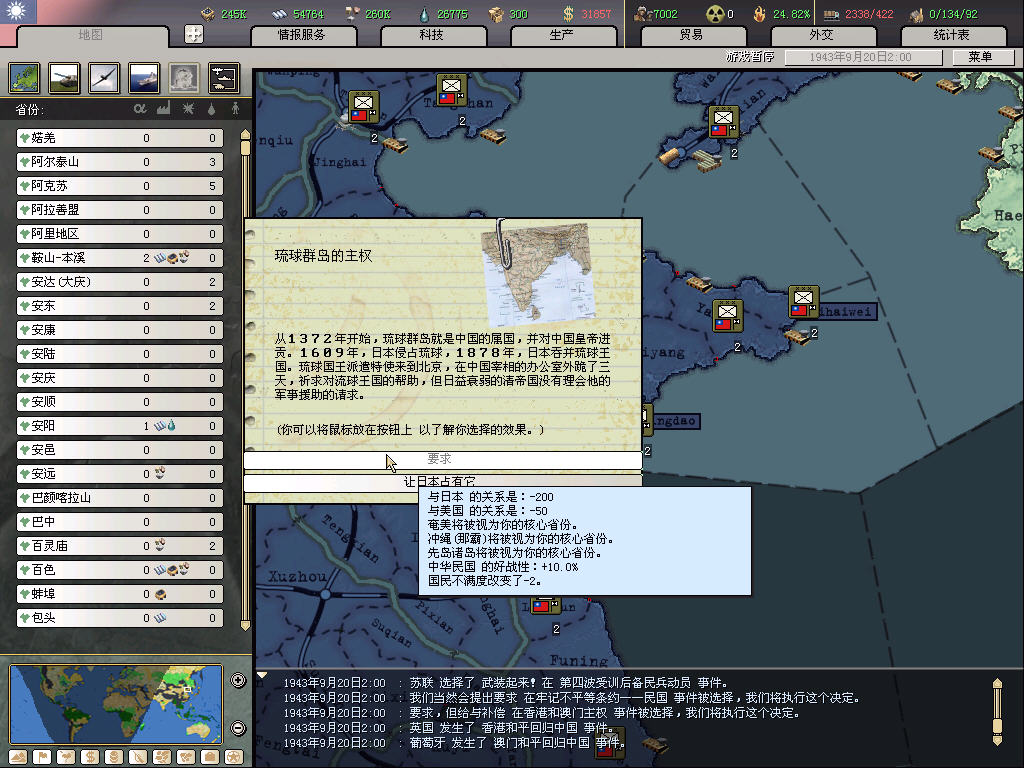Screen dimensions: 1024x768
Task: Open the 统计表 tab
Action: coord(952,35)
